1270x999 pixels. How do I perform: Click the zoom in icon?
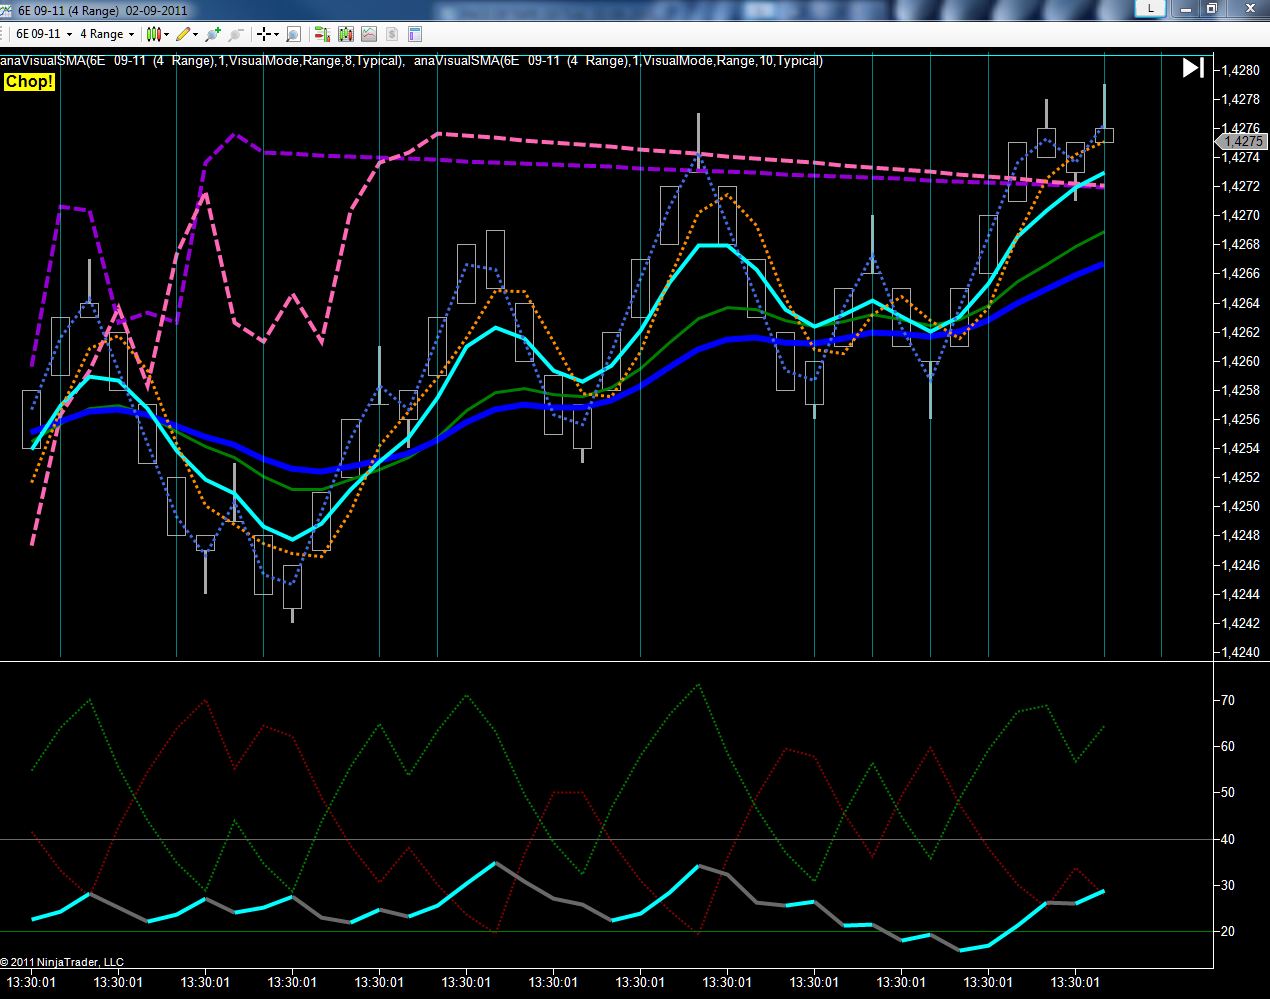[212, 34]
